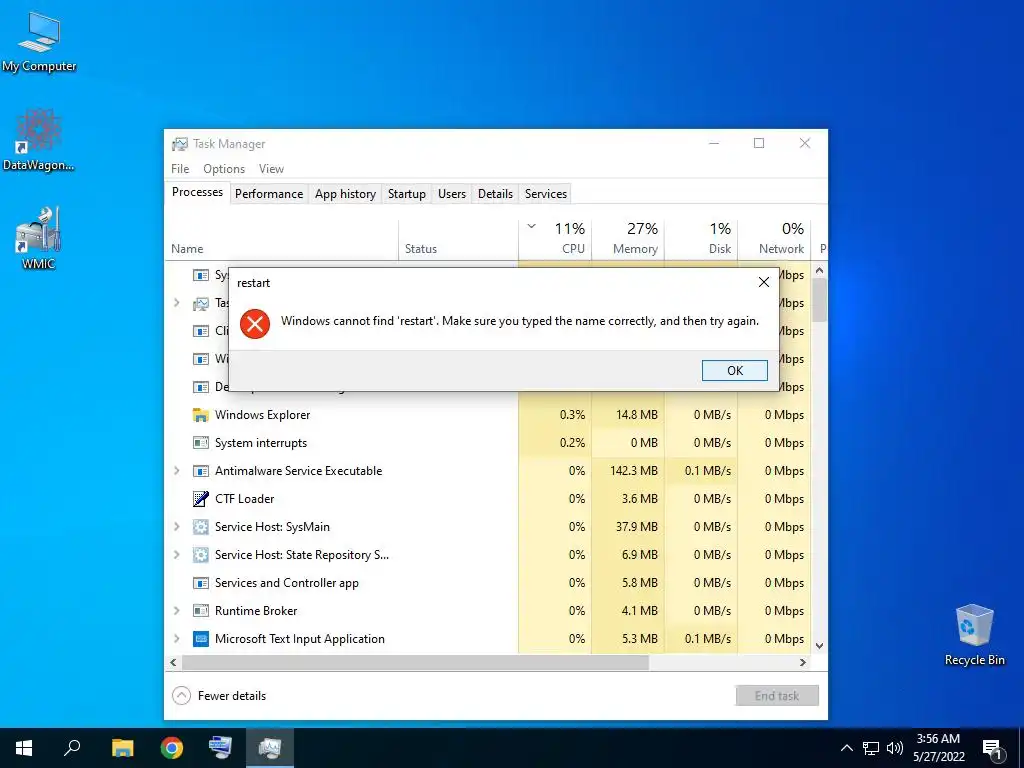Expand the Runtime Broker row
Viewport: 1024px width, 768px height.
[x=176, y=611]
